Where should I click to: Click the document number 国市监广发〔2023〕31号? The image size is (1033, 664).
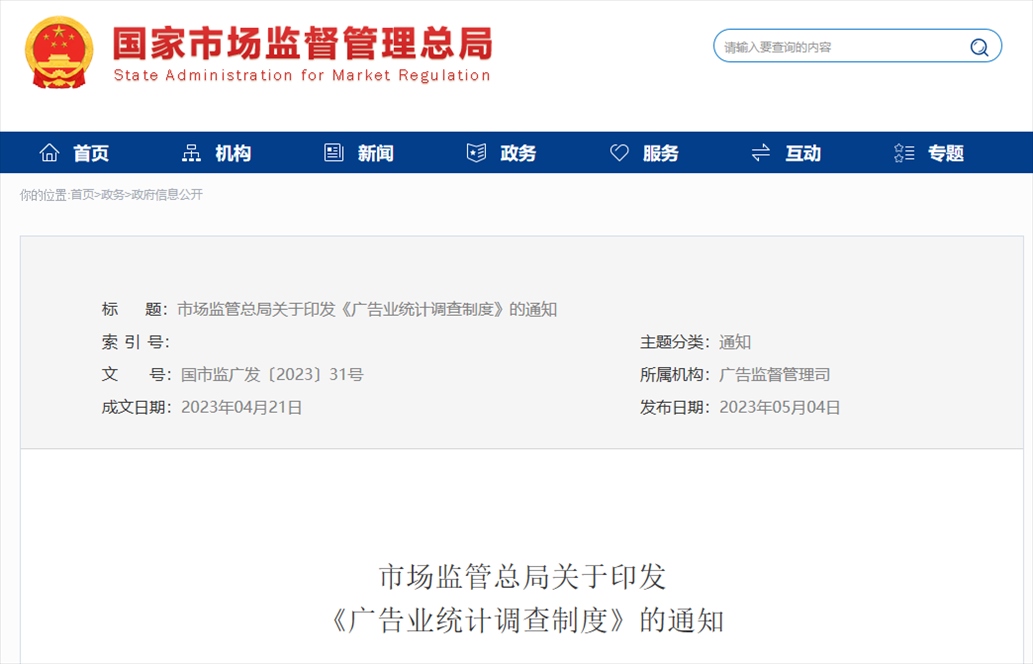pyautogui.click(x=272, y=375)
